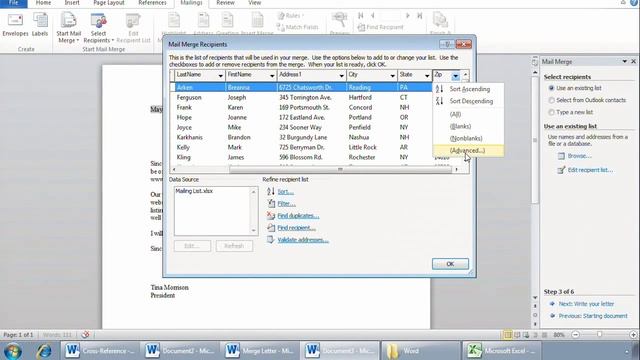Click the Next: Write your letter link
The image size is (640, 360).
[586, 304]
